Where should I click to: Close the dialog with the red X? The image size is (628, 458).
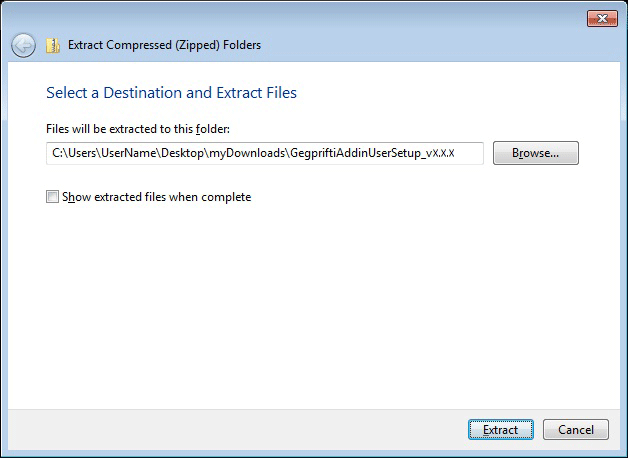(602, 18)
